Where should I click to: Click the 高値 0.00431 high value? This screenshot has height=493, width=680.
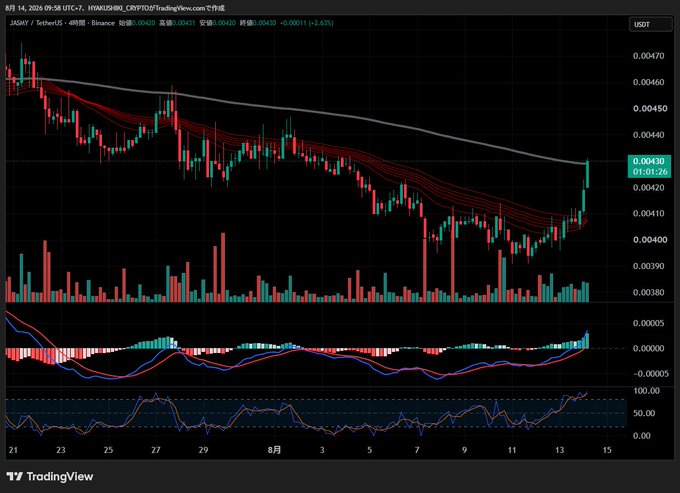point(177,23)
